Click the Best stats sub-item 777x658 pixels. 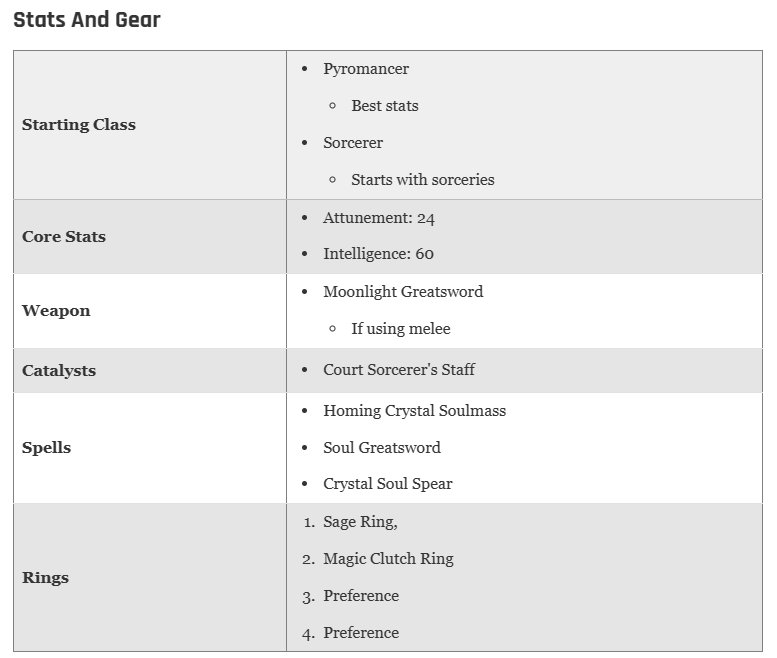385,106
